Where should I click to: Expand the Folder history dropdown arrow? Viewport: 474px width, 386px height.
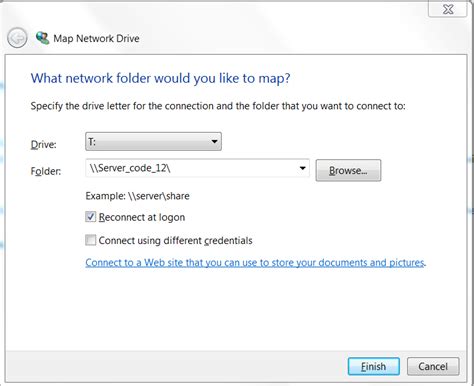pyautogui.click(x=302, y=168)
